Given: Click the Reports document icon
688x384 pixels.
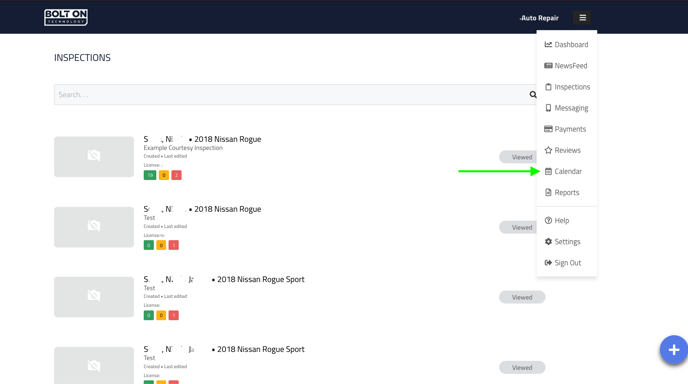Looking at the screenshot, I should (x=548, y=192).
